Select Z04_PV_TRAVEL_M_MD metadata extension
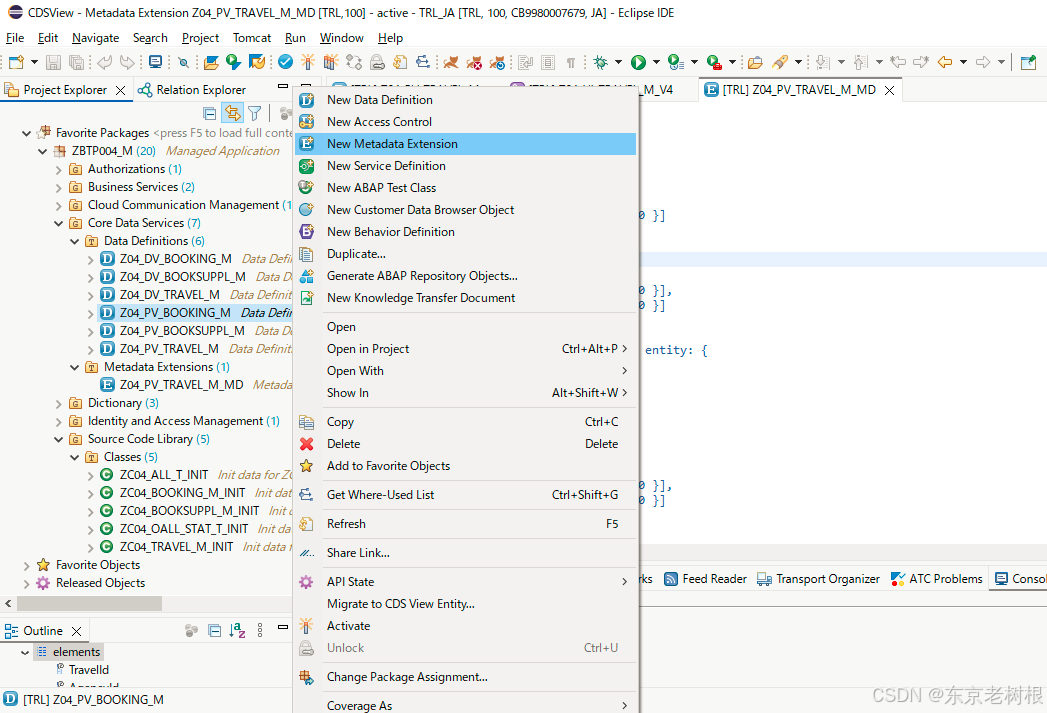1047x713 pixels. (x=182, y=385)
